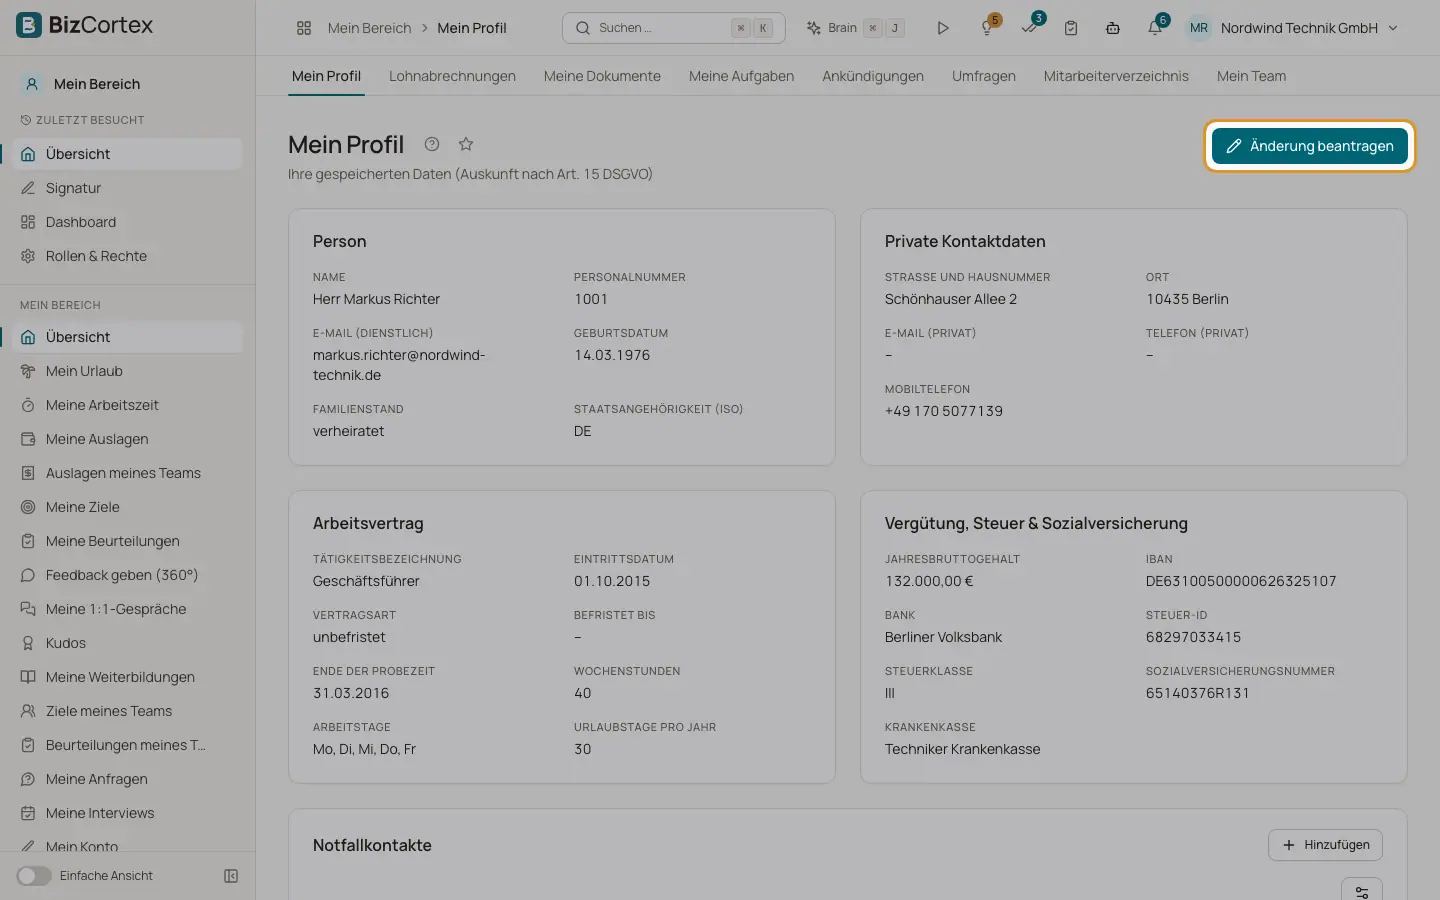Open the Mitarbeiterverzeichnis tab

point(1116,76)
